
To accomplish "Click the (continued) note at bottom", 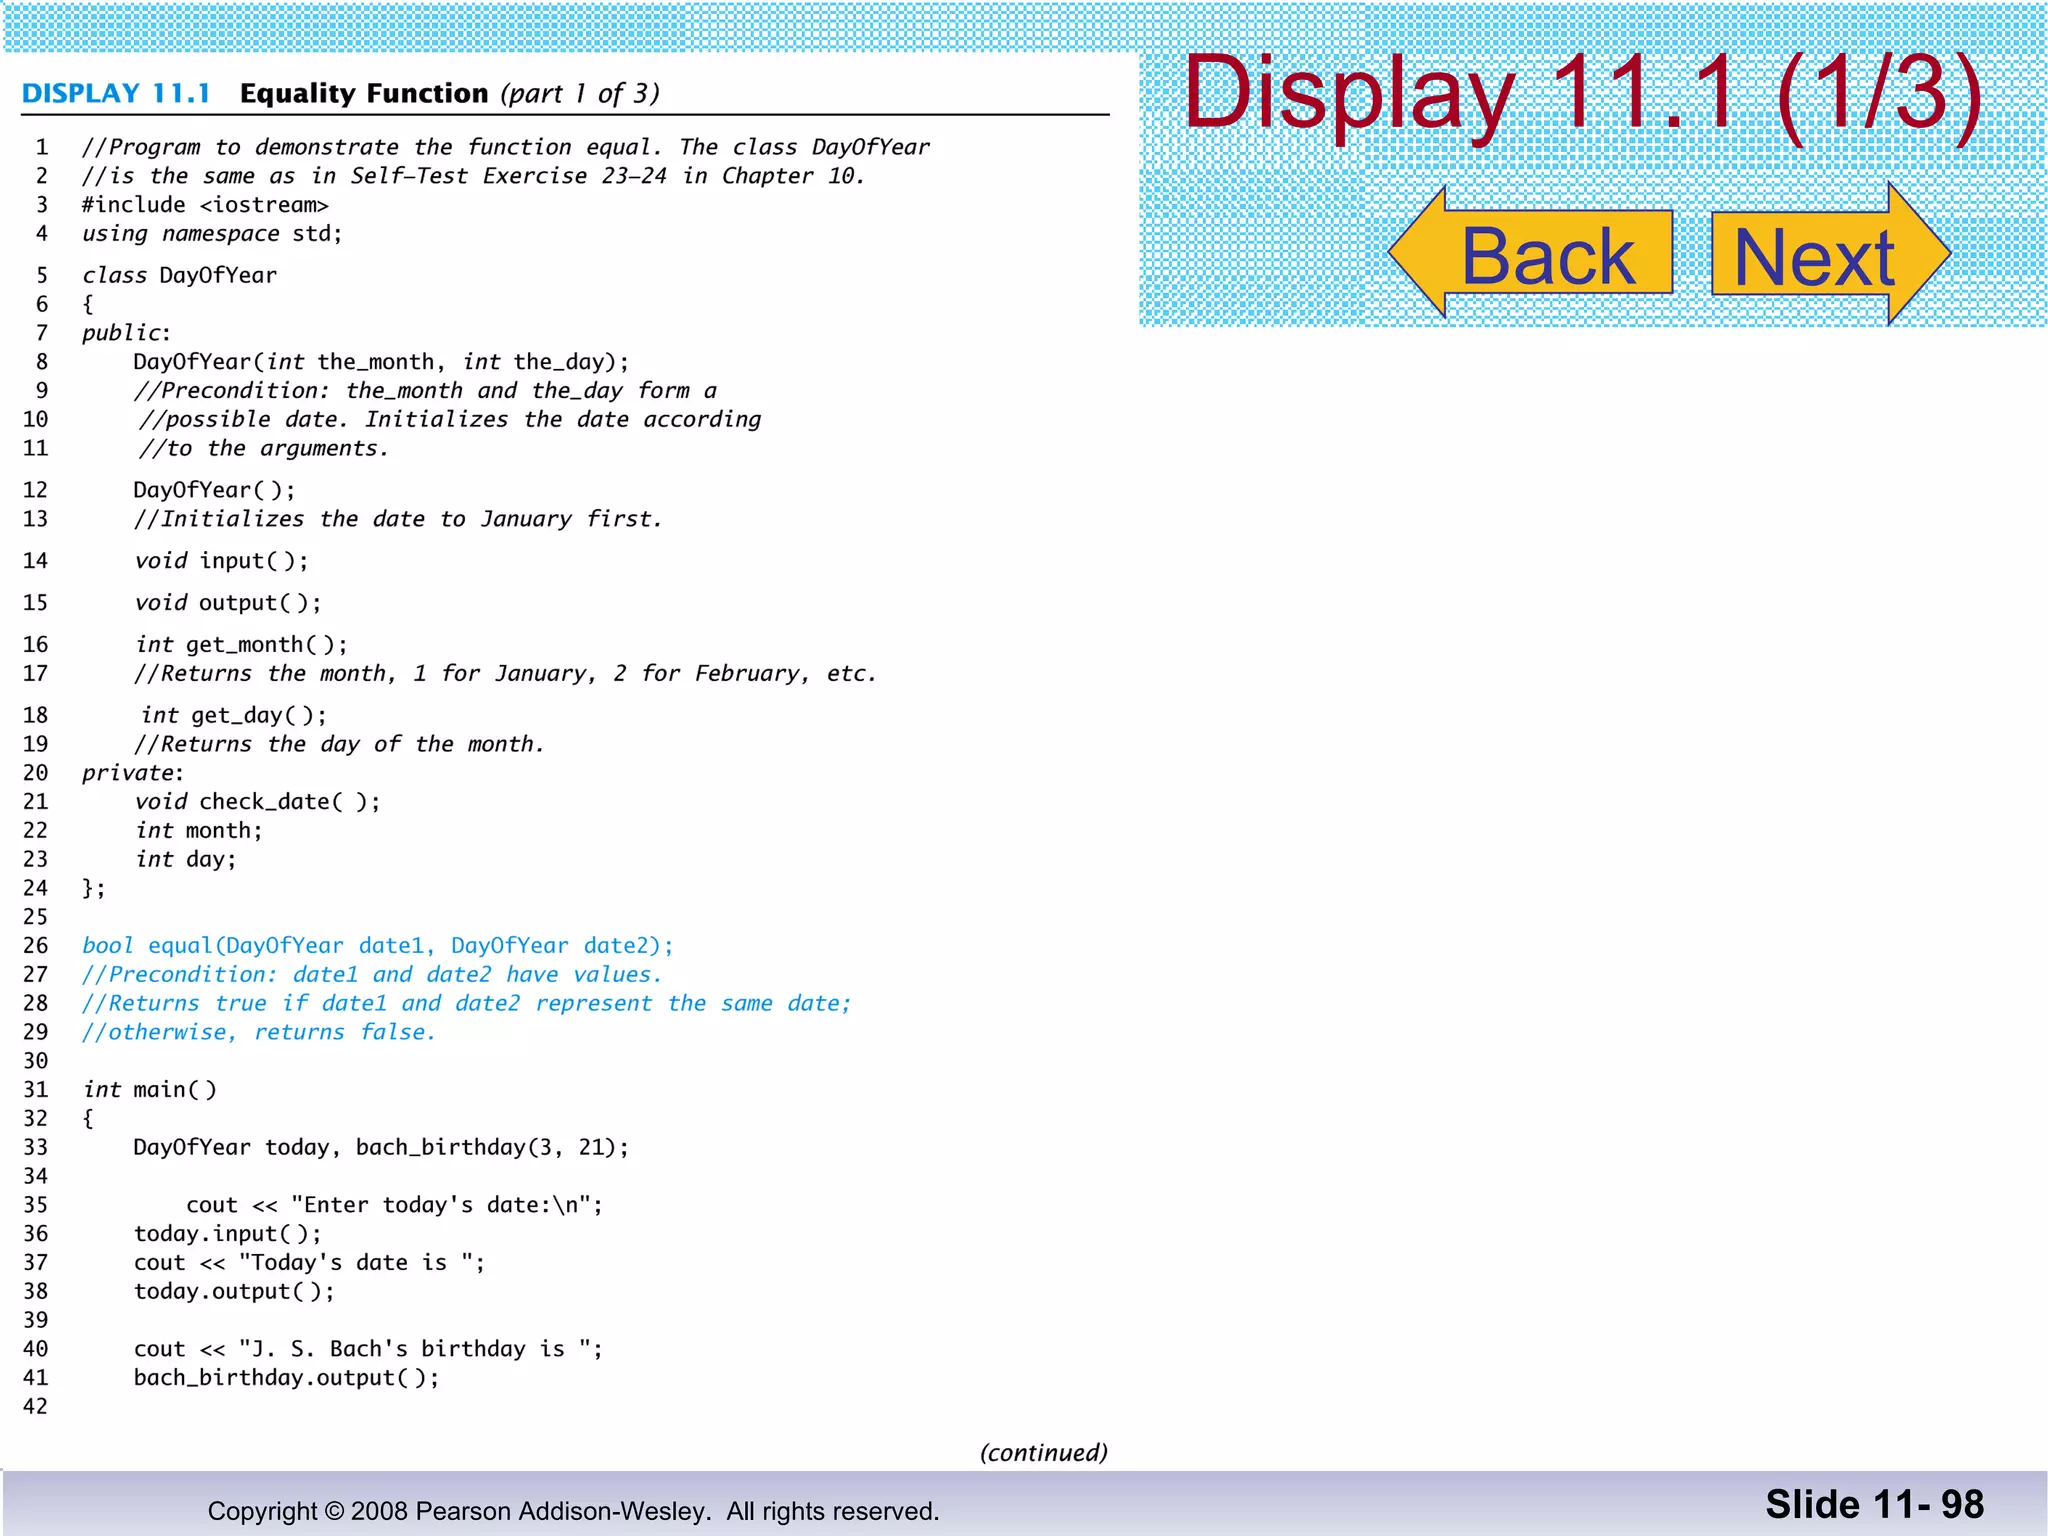I will [1044, 1453].
